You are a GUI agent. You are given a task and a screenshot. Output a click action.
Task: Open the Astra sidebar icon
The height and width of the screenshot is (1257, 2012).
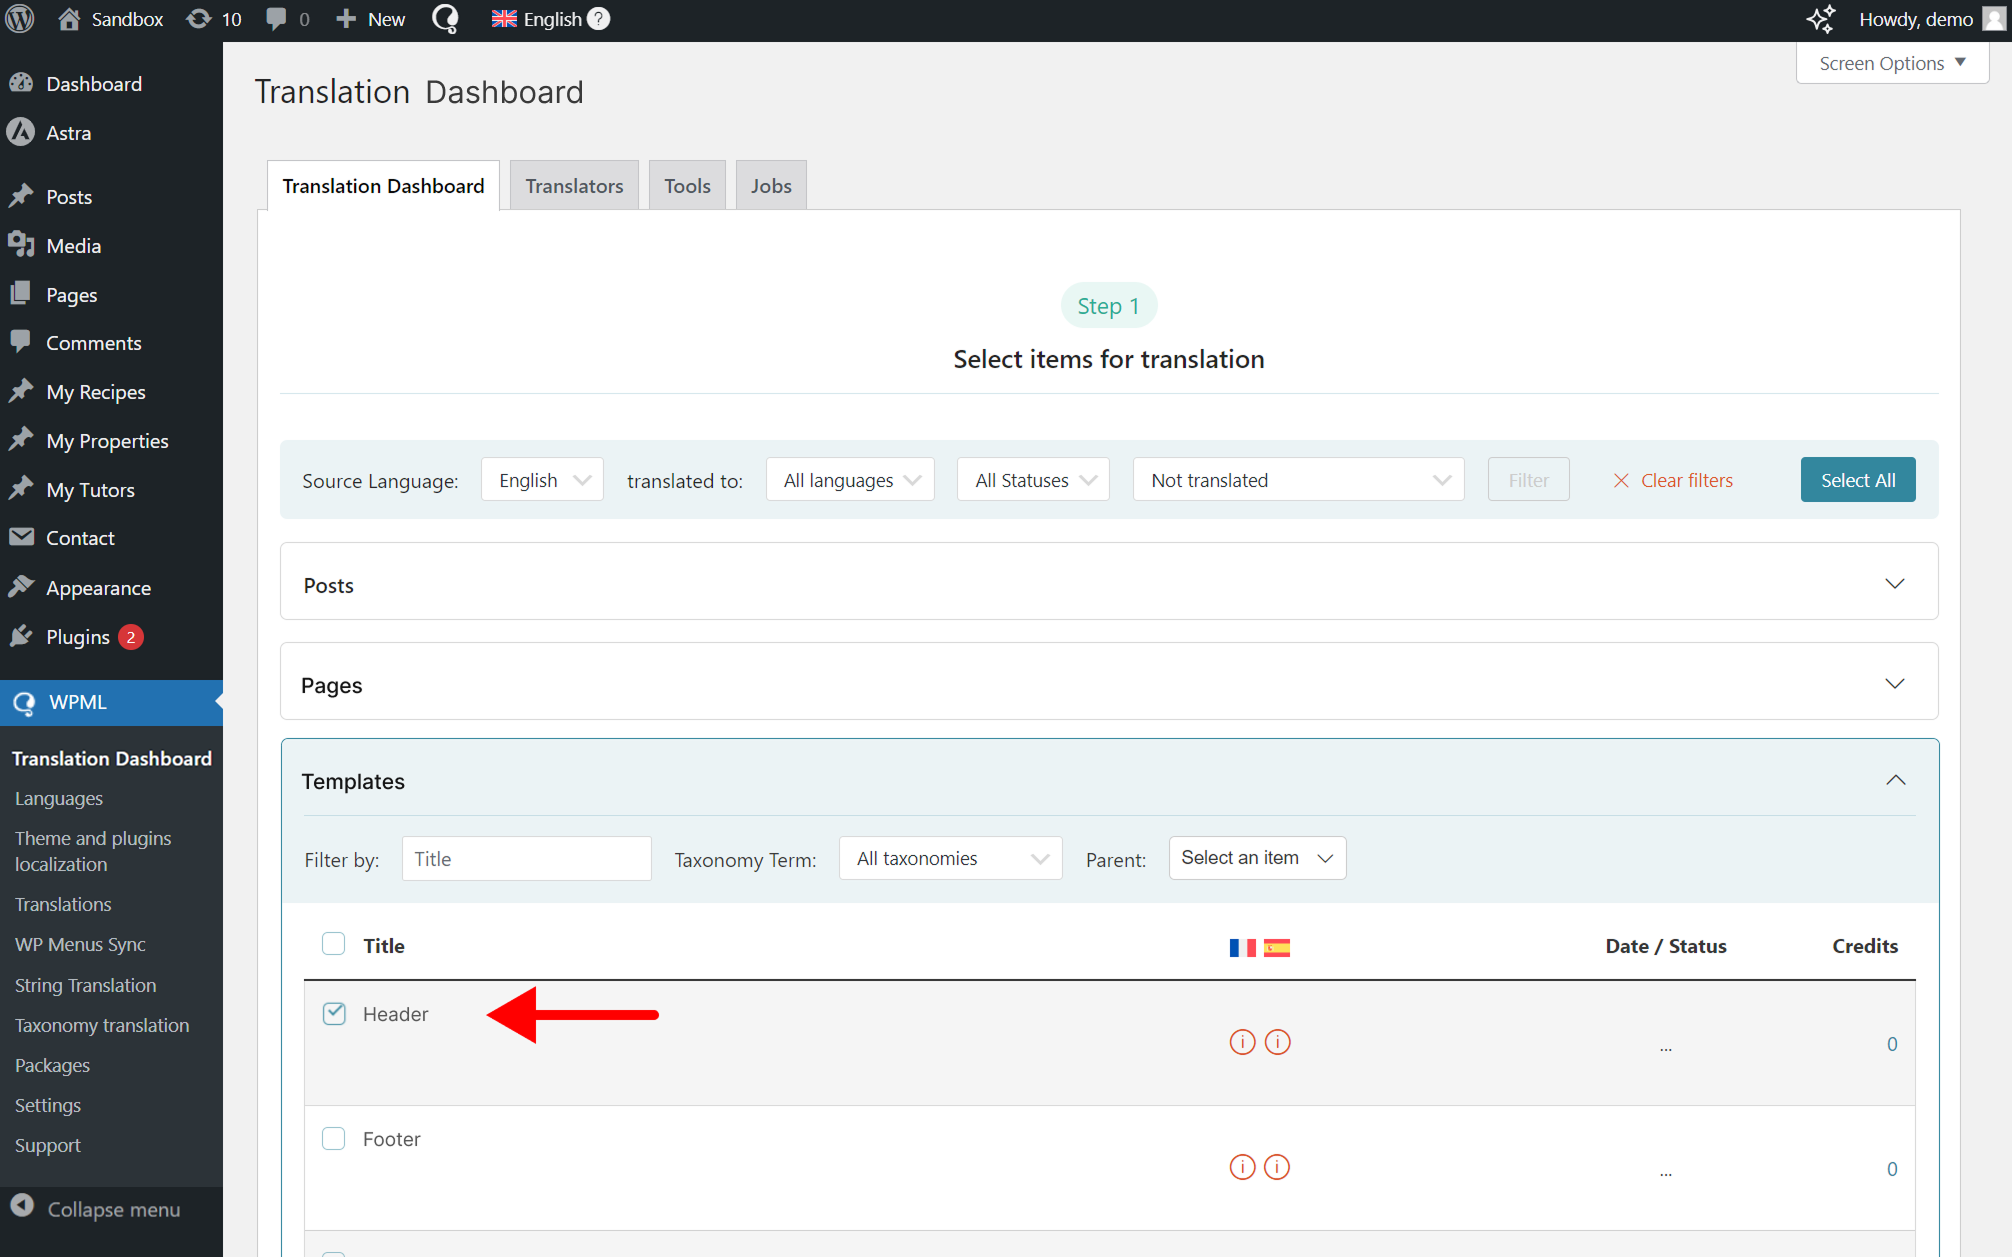point(21,132)
